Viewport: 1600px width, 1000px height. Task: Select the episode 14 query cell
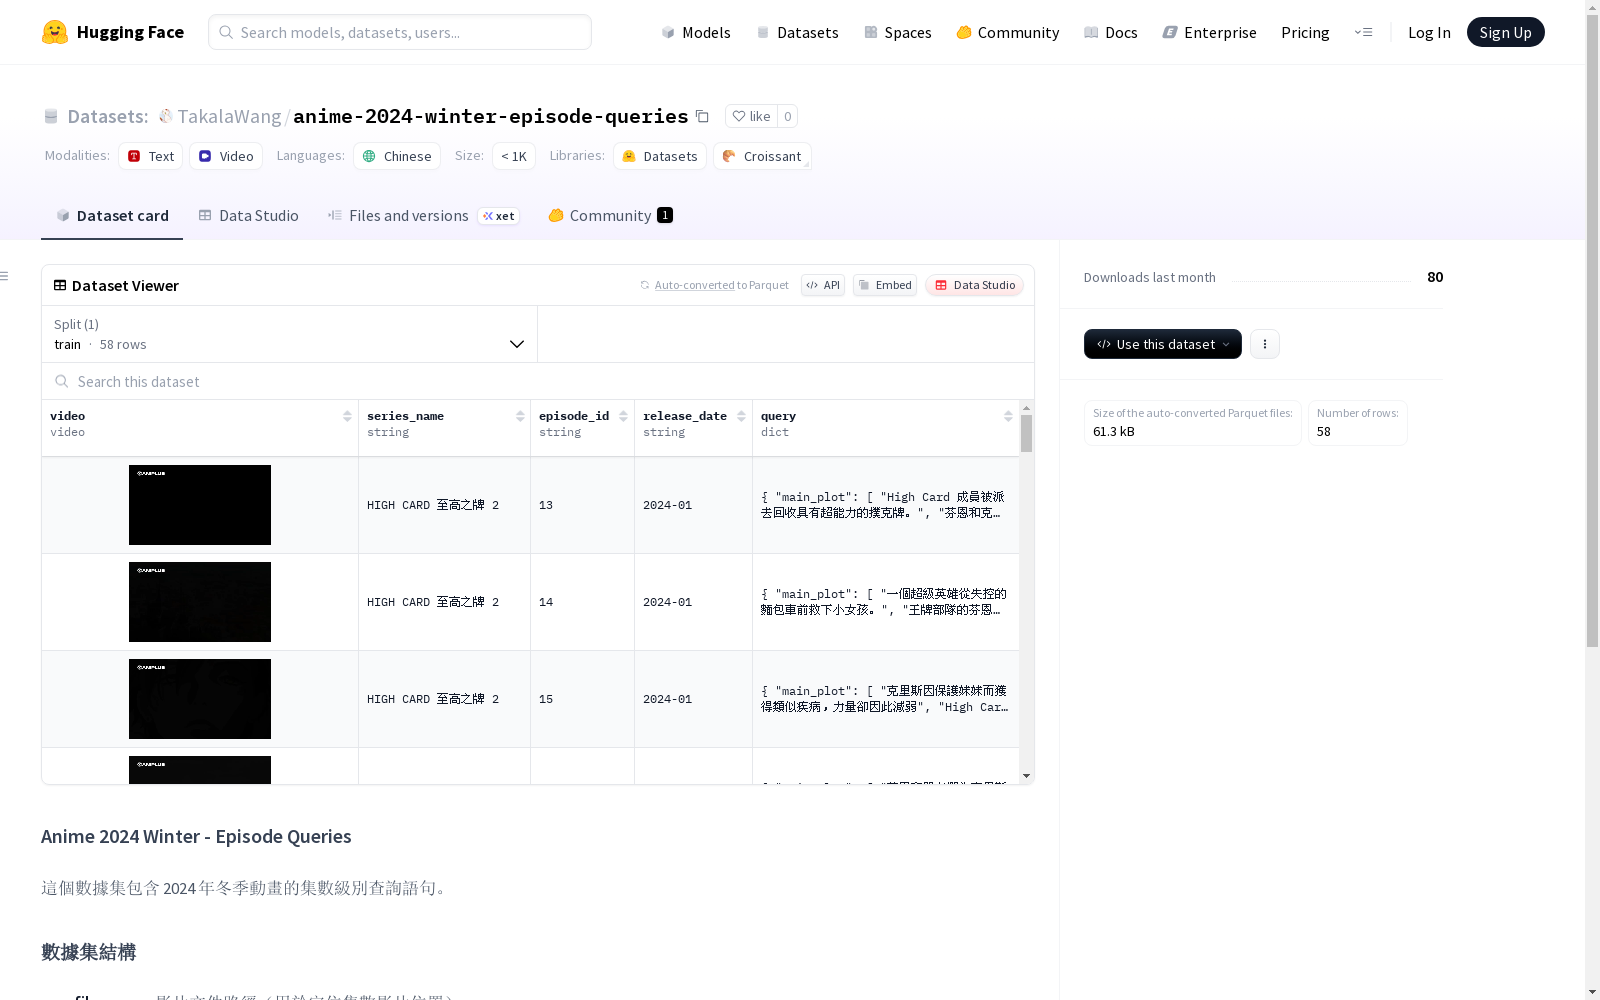[x=886, y=602]
